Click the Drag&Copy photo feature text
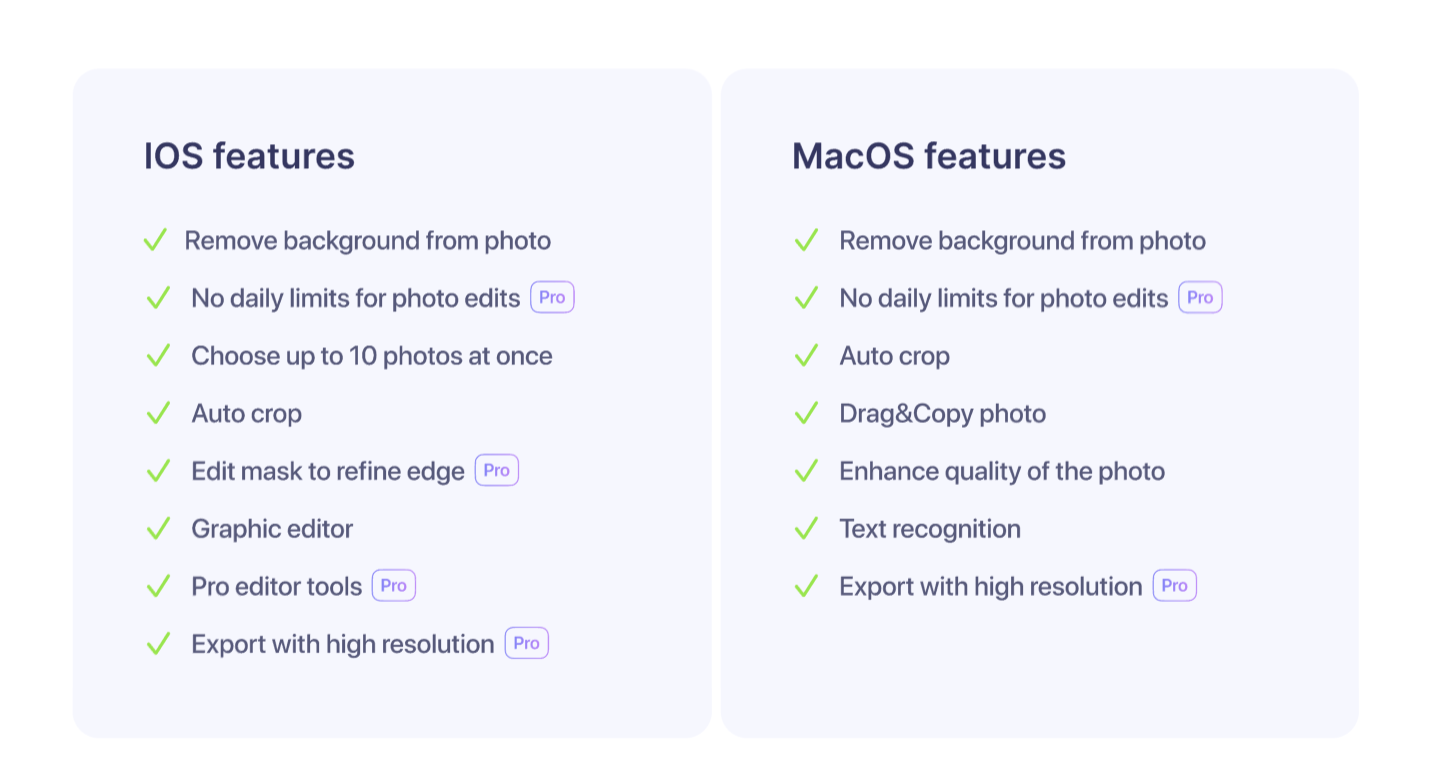 (x=942, y=414)
